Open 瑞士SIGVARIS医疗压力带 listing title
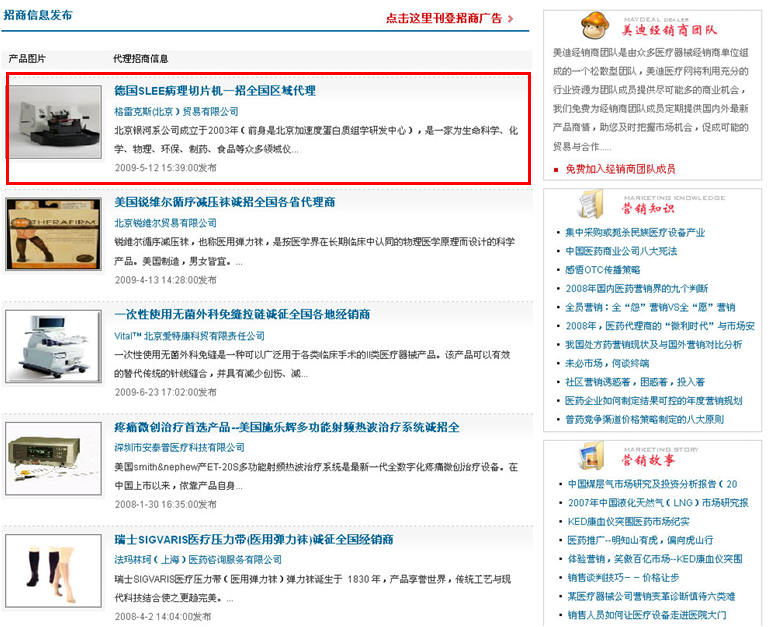Image resolution: width=772 pixels, height=627 pixels. pos(254,539)
